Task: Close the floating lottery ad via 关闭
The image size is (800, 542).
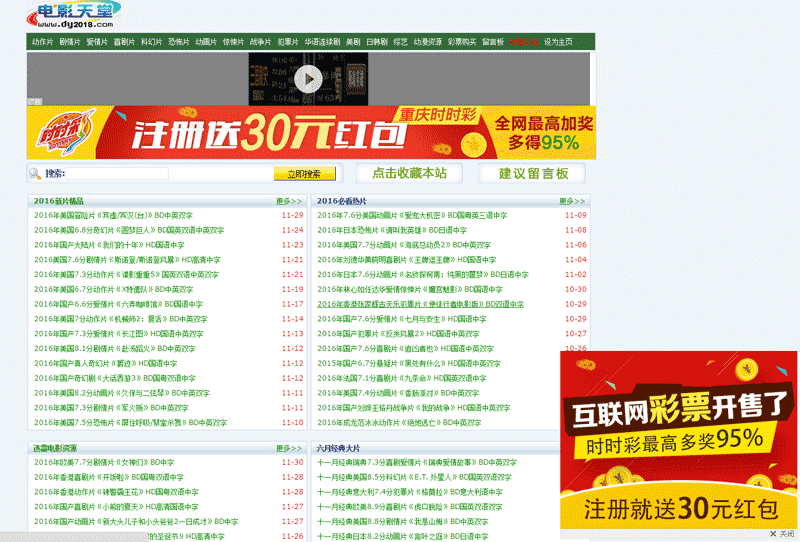Action: point(782,534)
